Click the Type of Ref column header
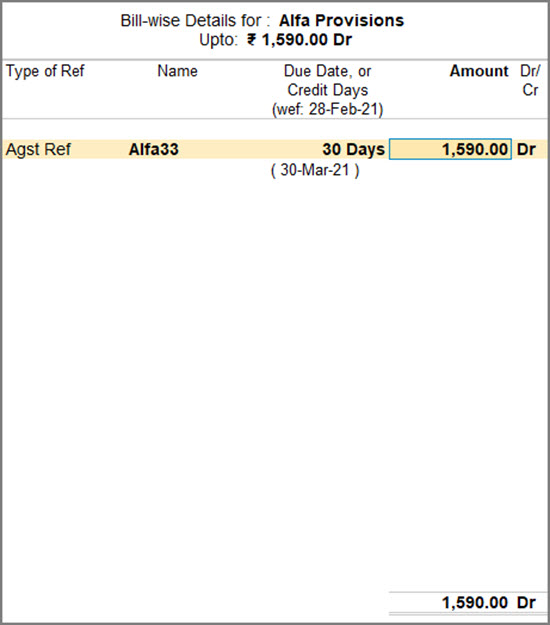The width and height of the screenshot is (550, 625). (45, 71)
